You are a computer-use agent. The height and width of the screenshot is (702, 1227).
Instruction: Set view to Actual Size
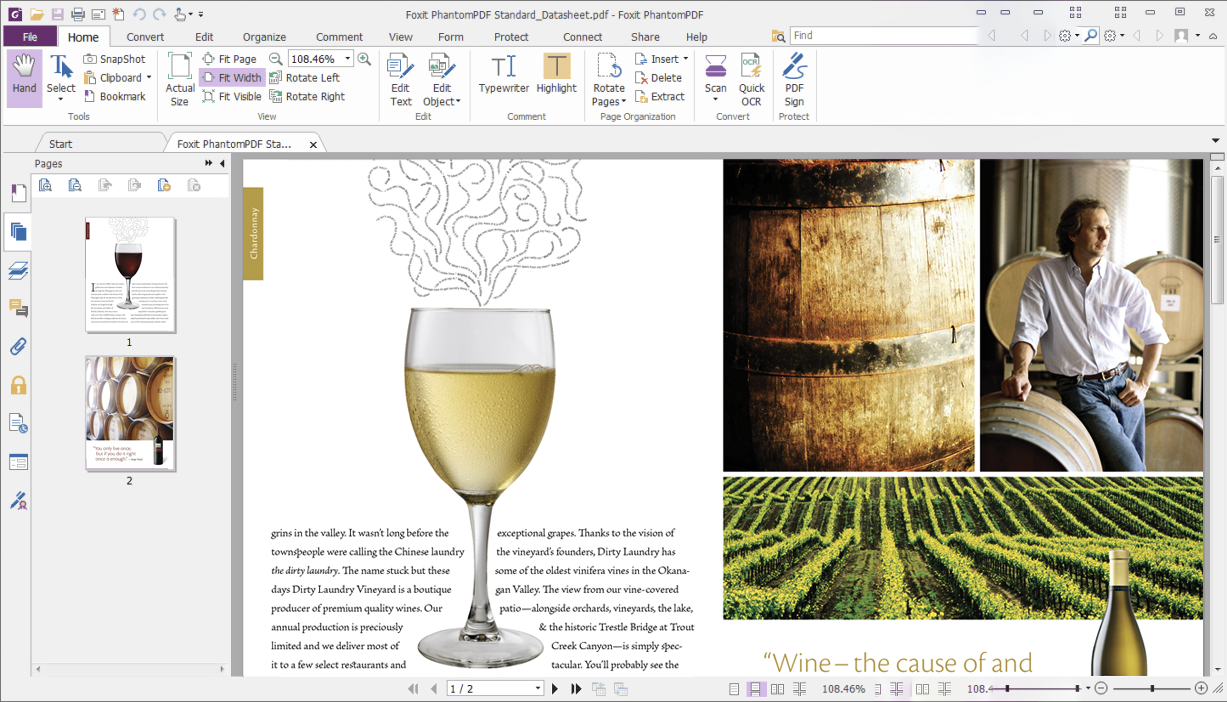pos(180,79)
